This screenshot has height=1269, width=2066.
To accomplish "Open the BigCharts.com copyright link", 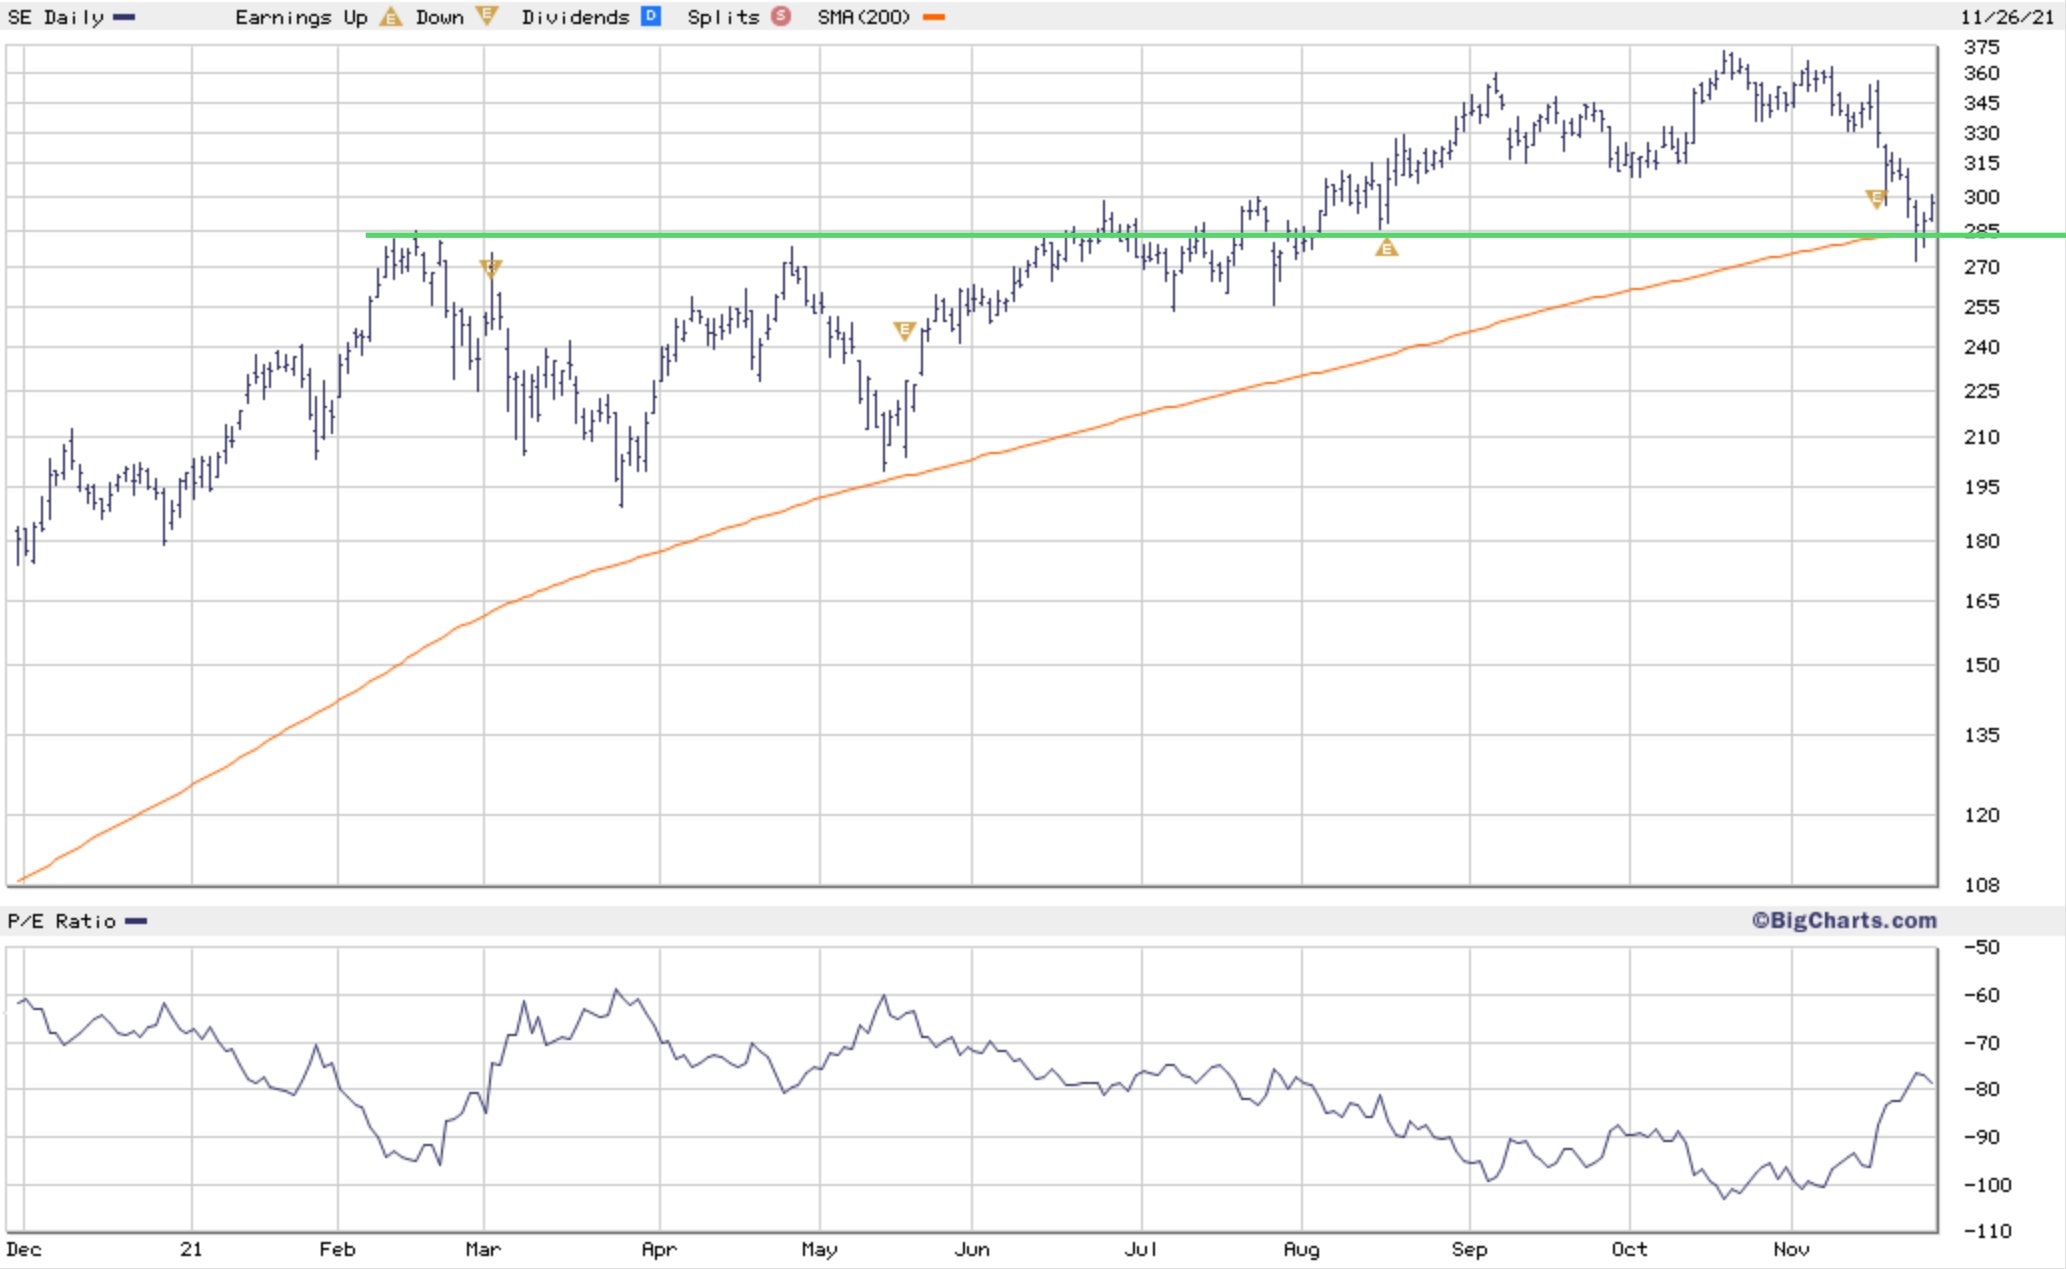I will [x=1843, y=920].
